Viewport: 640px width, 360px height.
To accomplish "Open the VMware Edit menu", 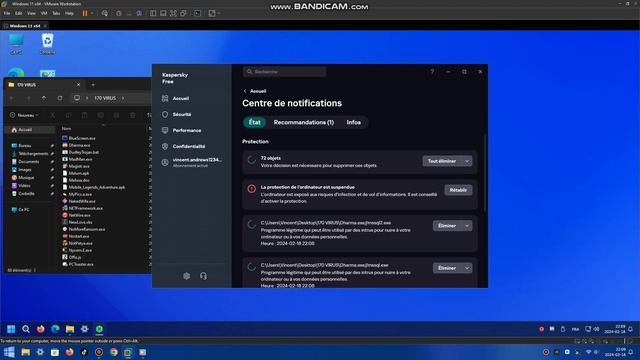I will tap(19, 13).
